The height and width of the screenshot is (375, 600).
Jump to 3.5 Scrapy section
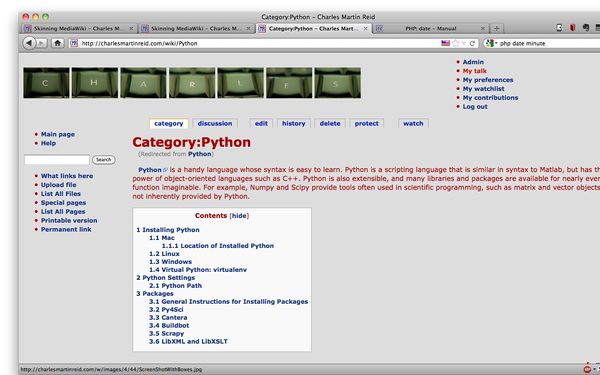166,334
